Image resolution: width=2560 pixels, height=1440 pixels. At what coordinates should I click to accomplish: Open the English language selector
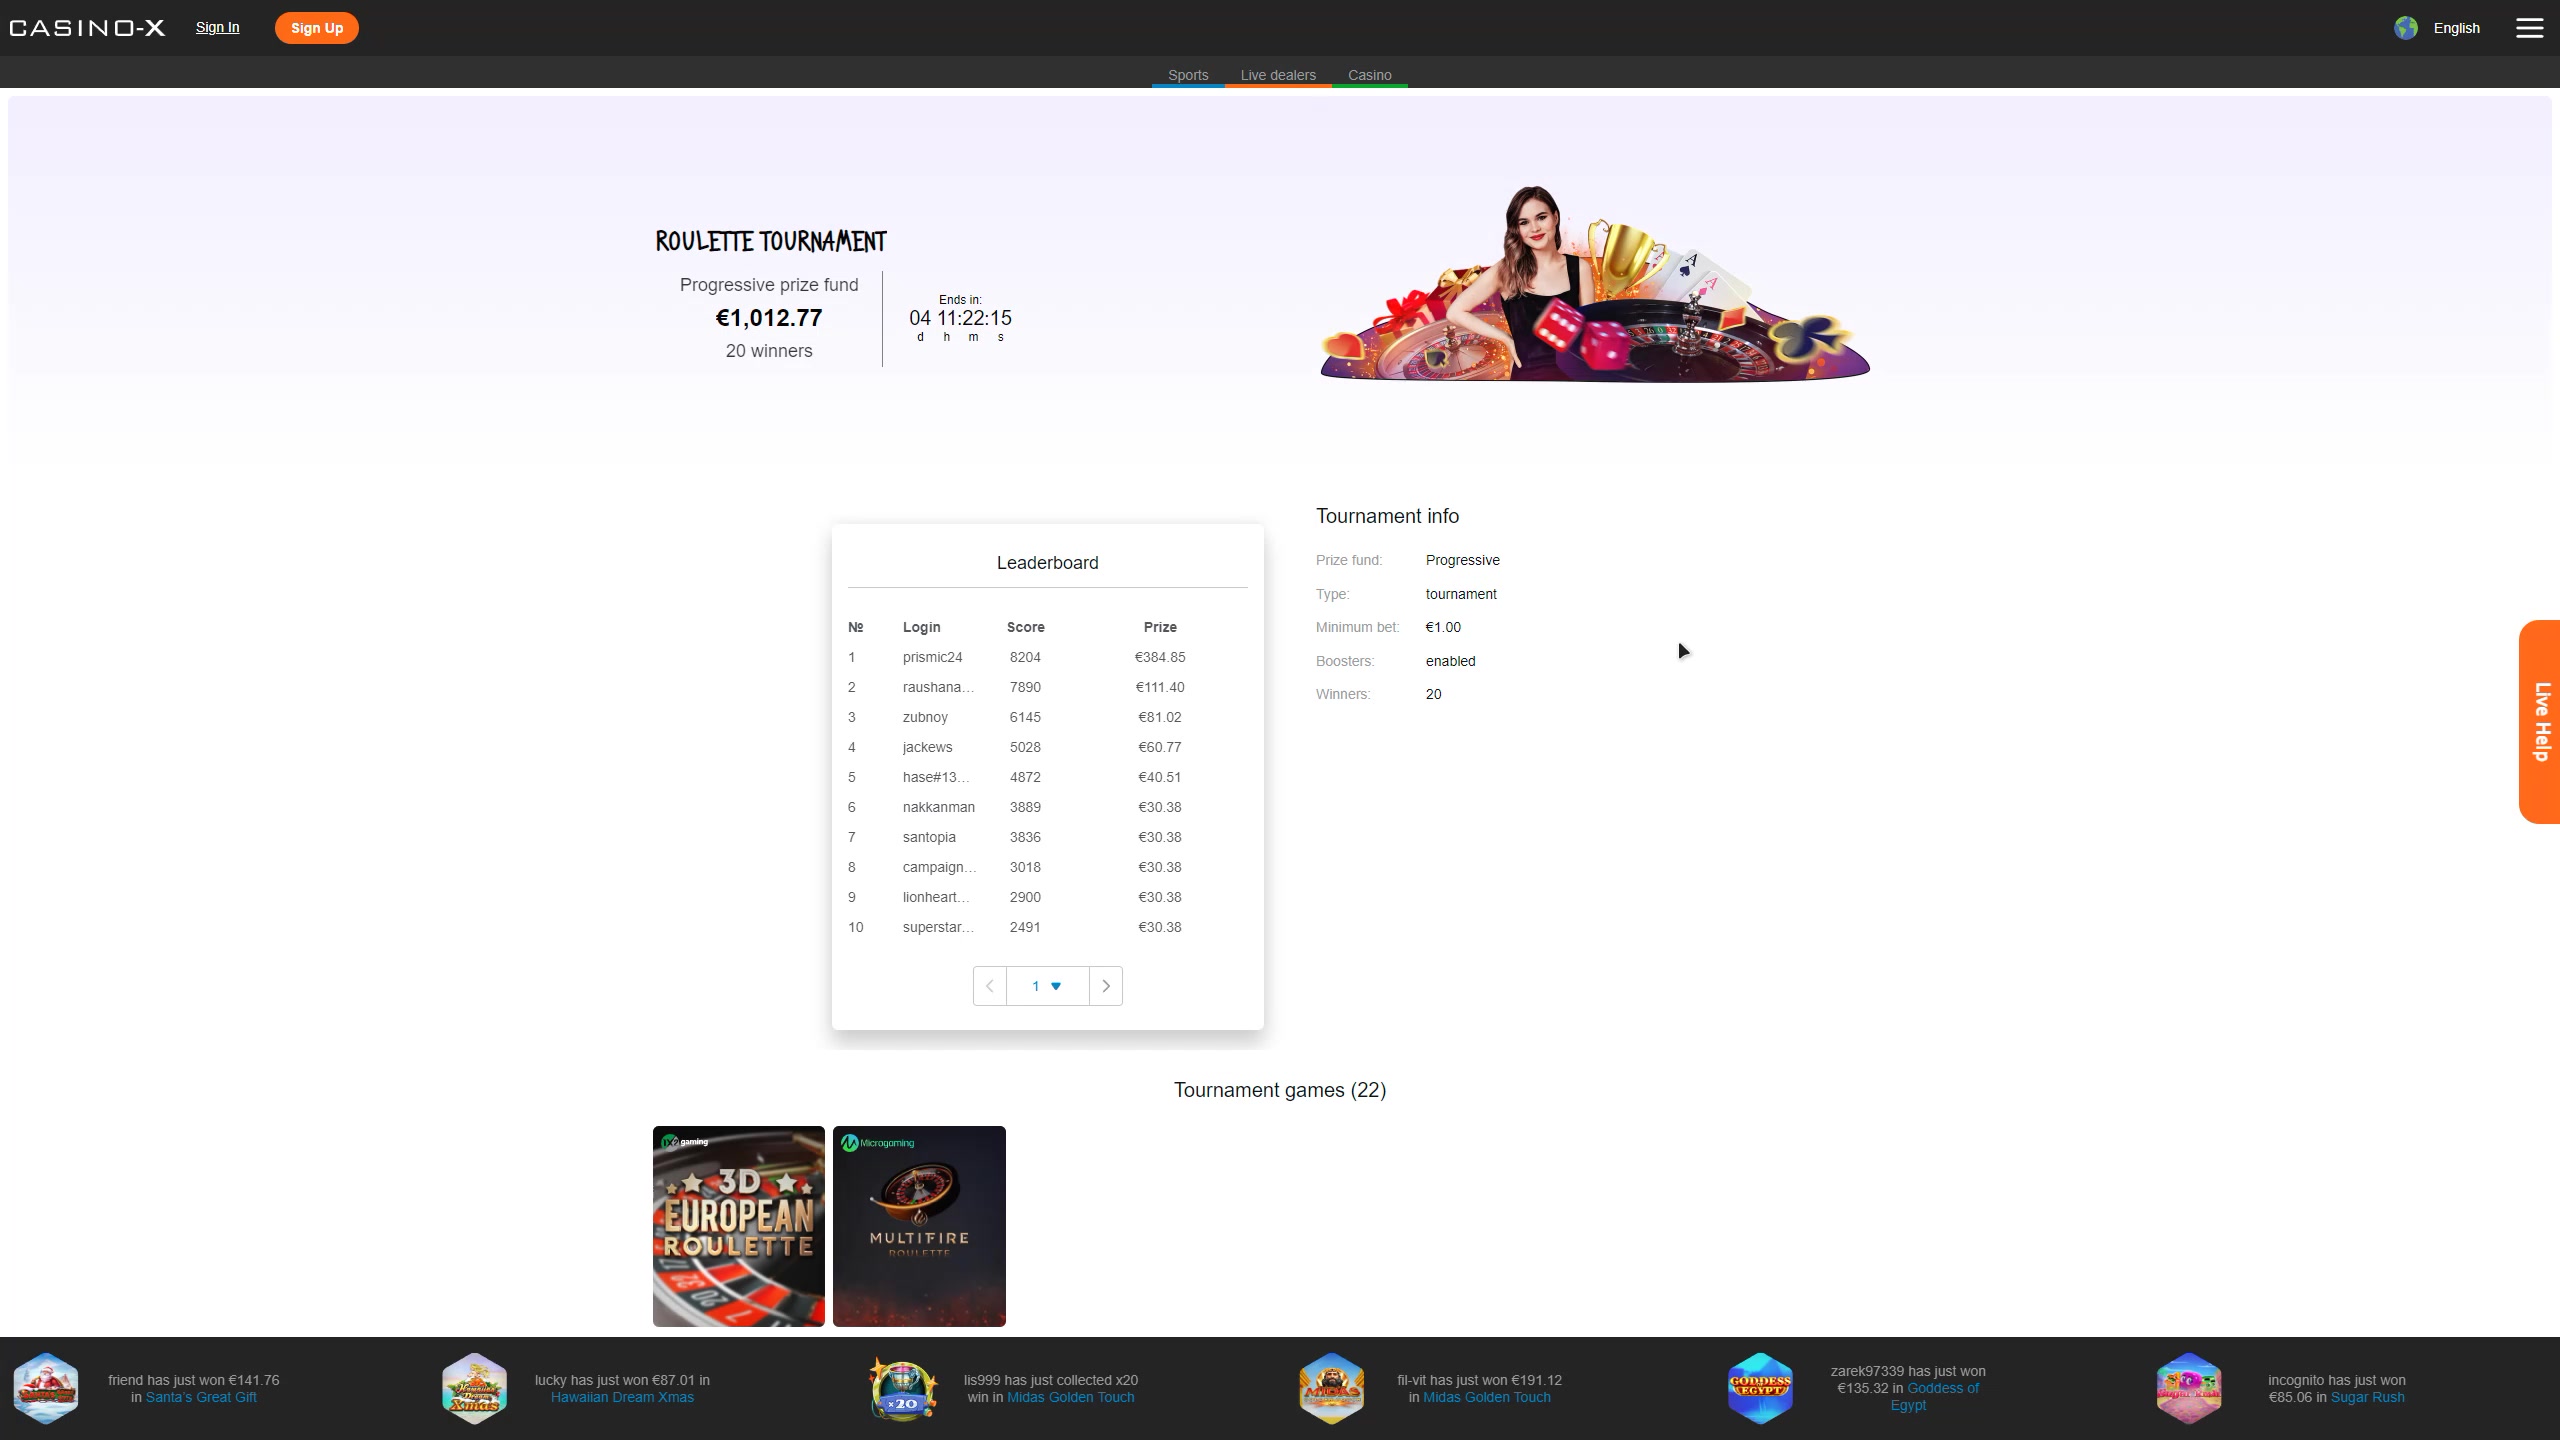point(2456,28)
